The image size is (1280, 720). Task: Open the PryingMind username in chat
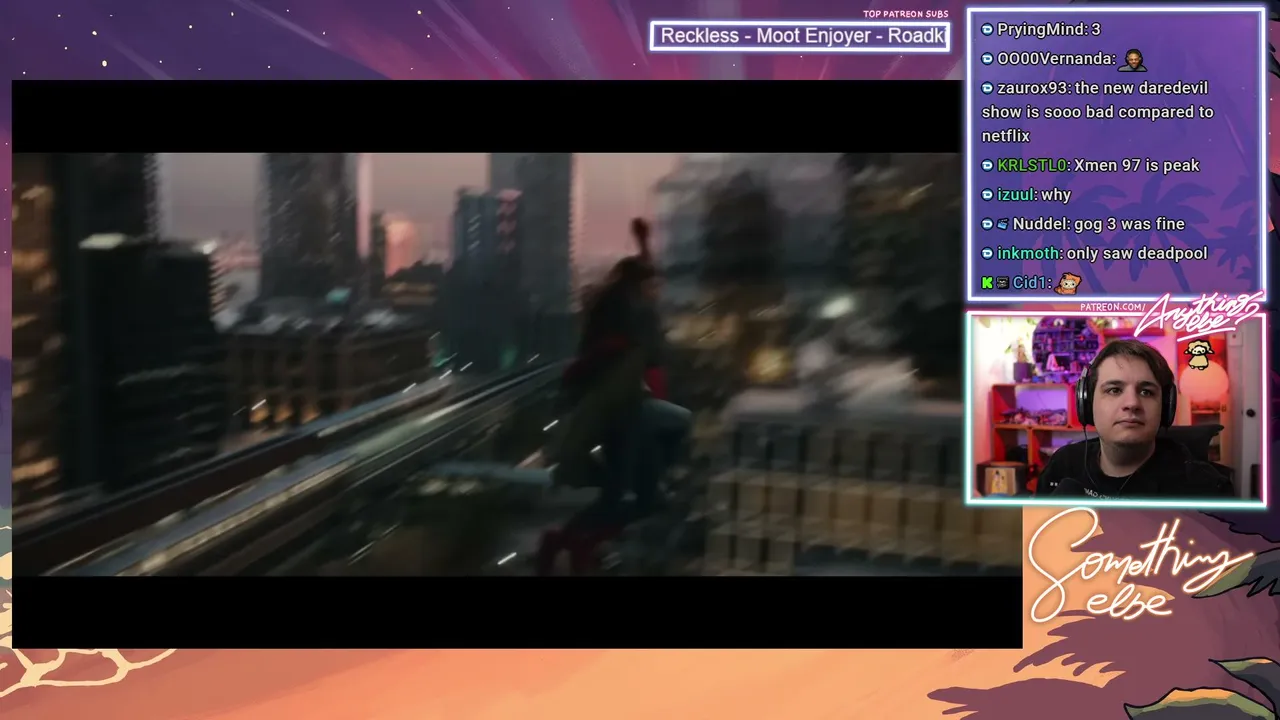click(1040, 30)
